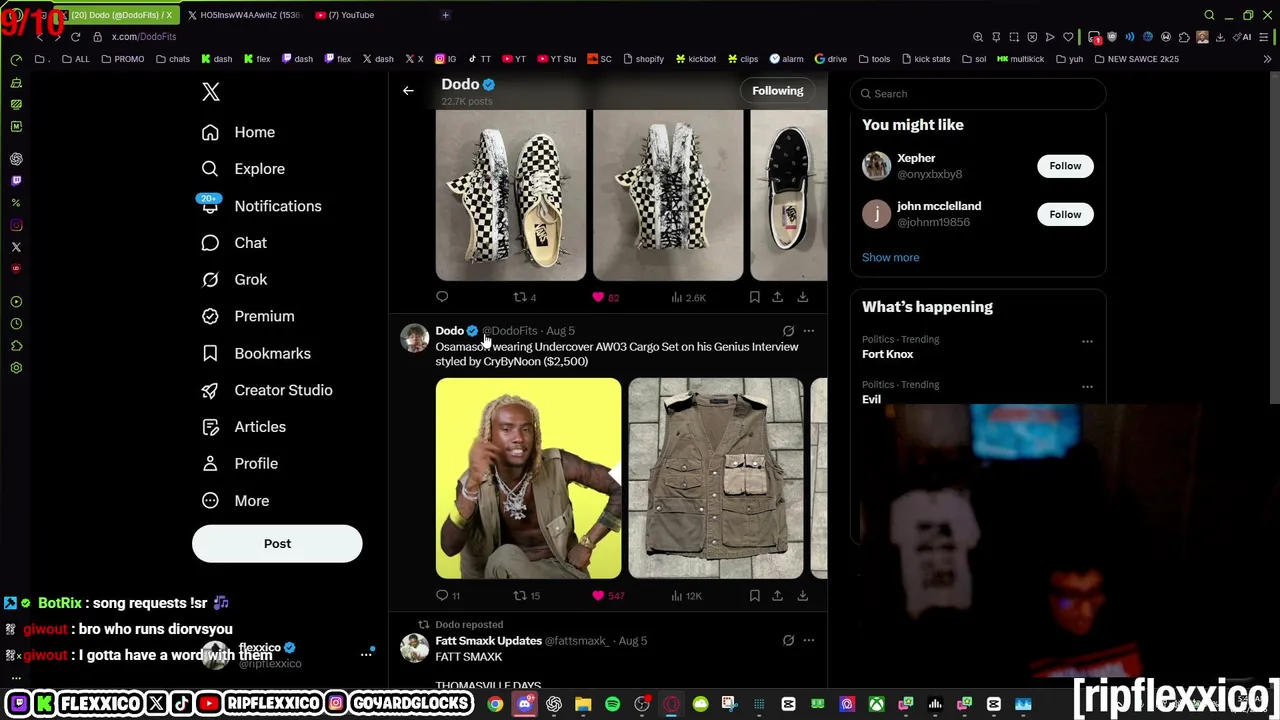Click the x.com/DodoFits address bar
1280x720 pixels.
[144, 37]
